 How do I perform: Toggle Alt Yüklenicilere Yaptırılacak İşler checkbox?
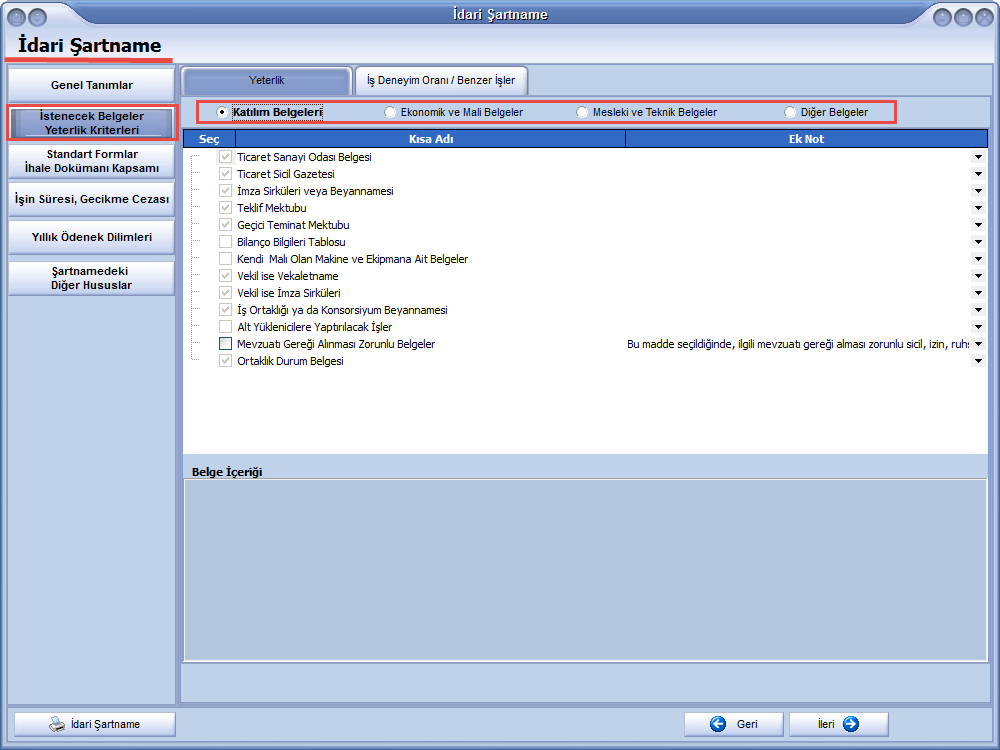tap(225, 327)
